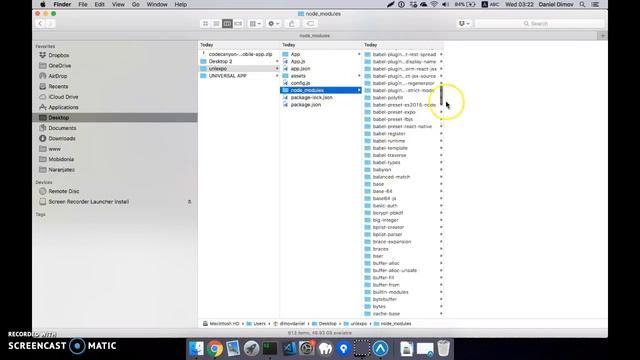Add a new tab with plus button
The width and height of the screenshot is (640, 360).
tap(603, 36)
